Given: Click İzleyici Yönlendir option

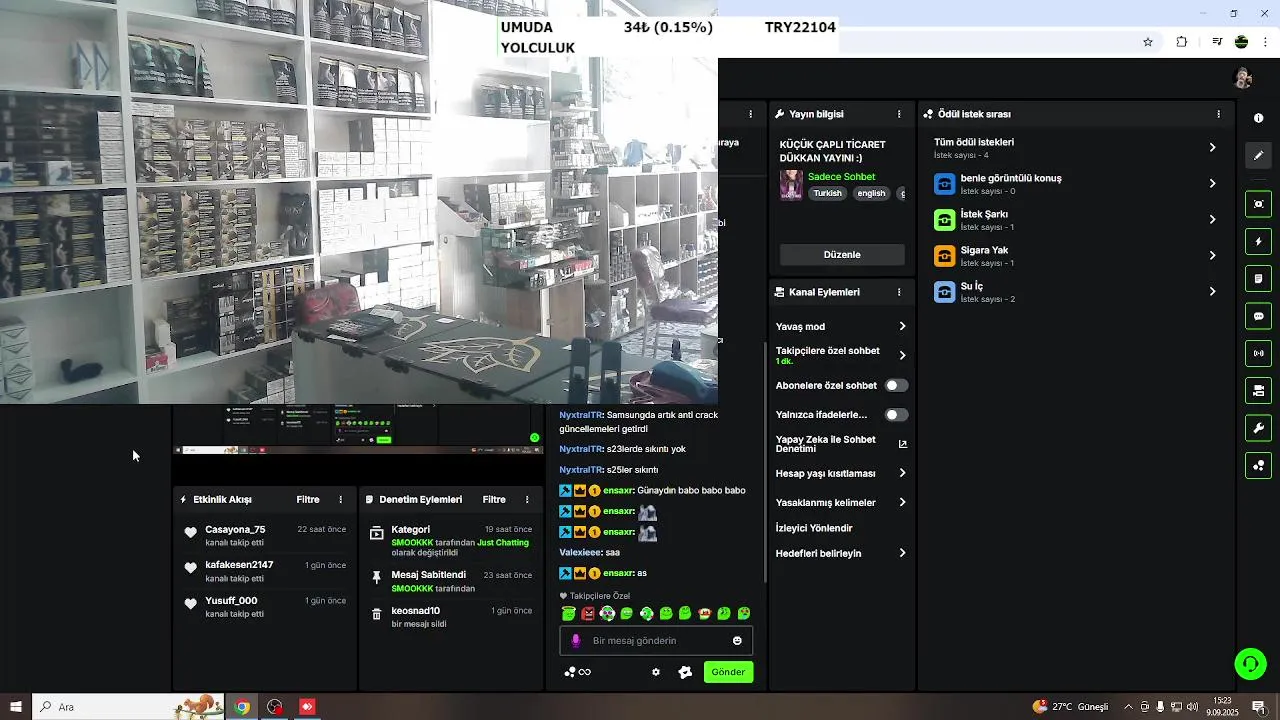Looking at the screenshot, I should [814, 528].
